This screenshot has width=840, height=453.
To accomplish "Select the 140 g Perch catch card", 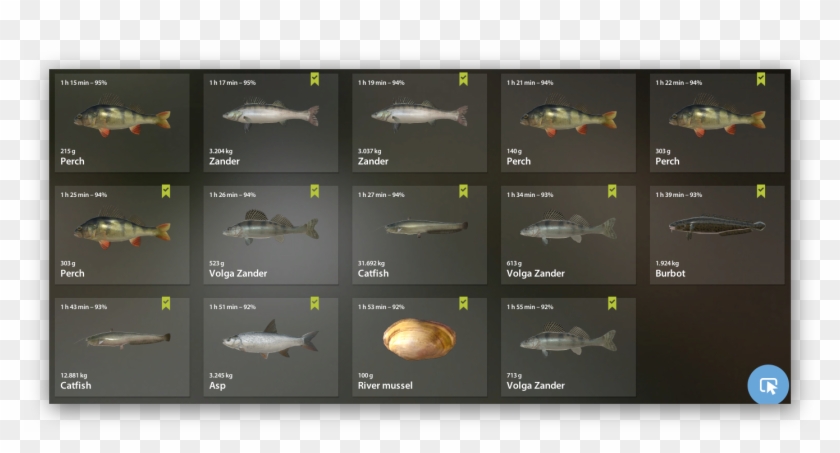I will tap(568, 123).
